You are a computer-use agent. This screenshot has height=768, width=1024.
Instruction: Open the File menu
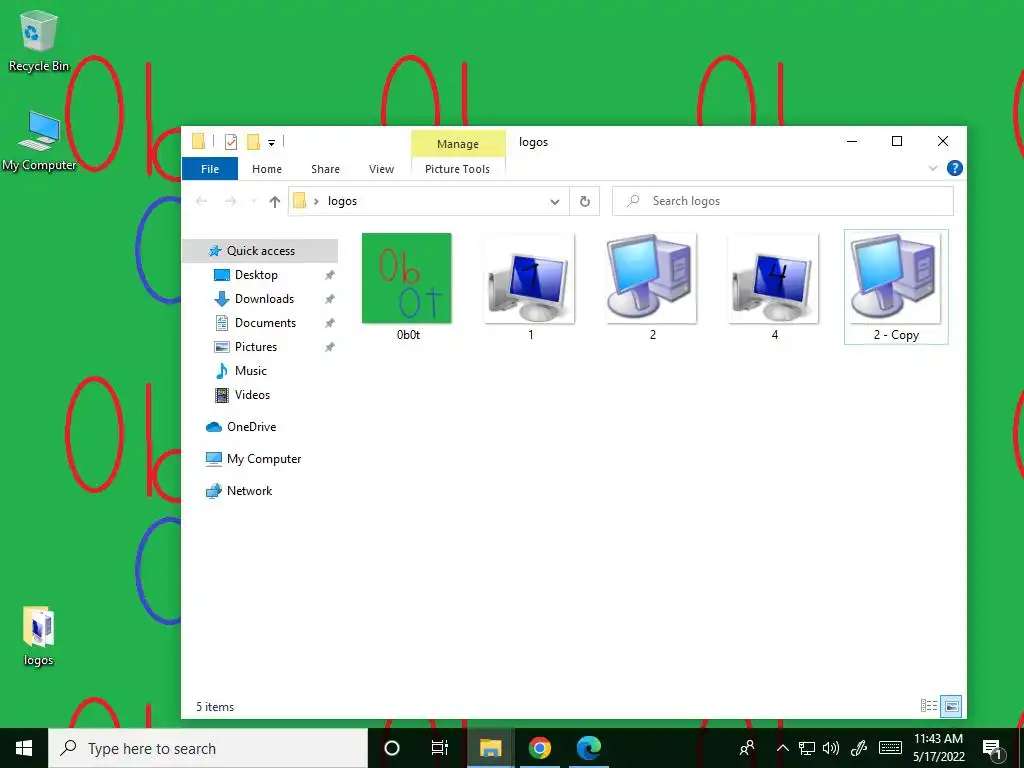(210, 169)
